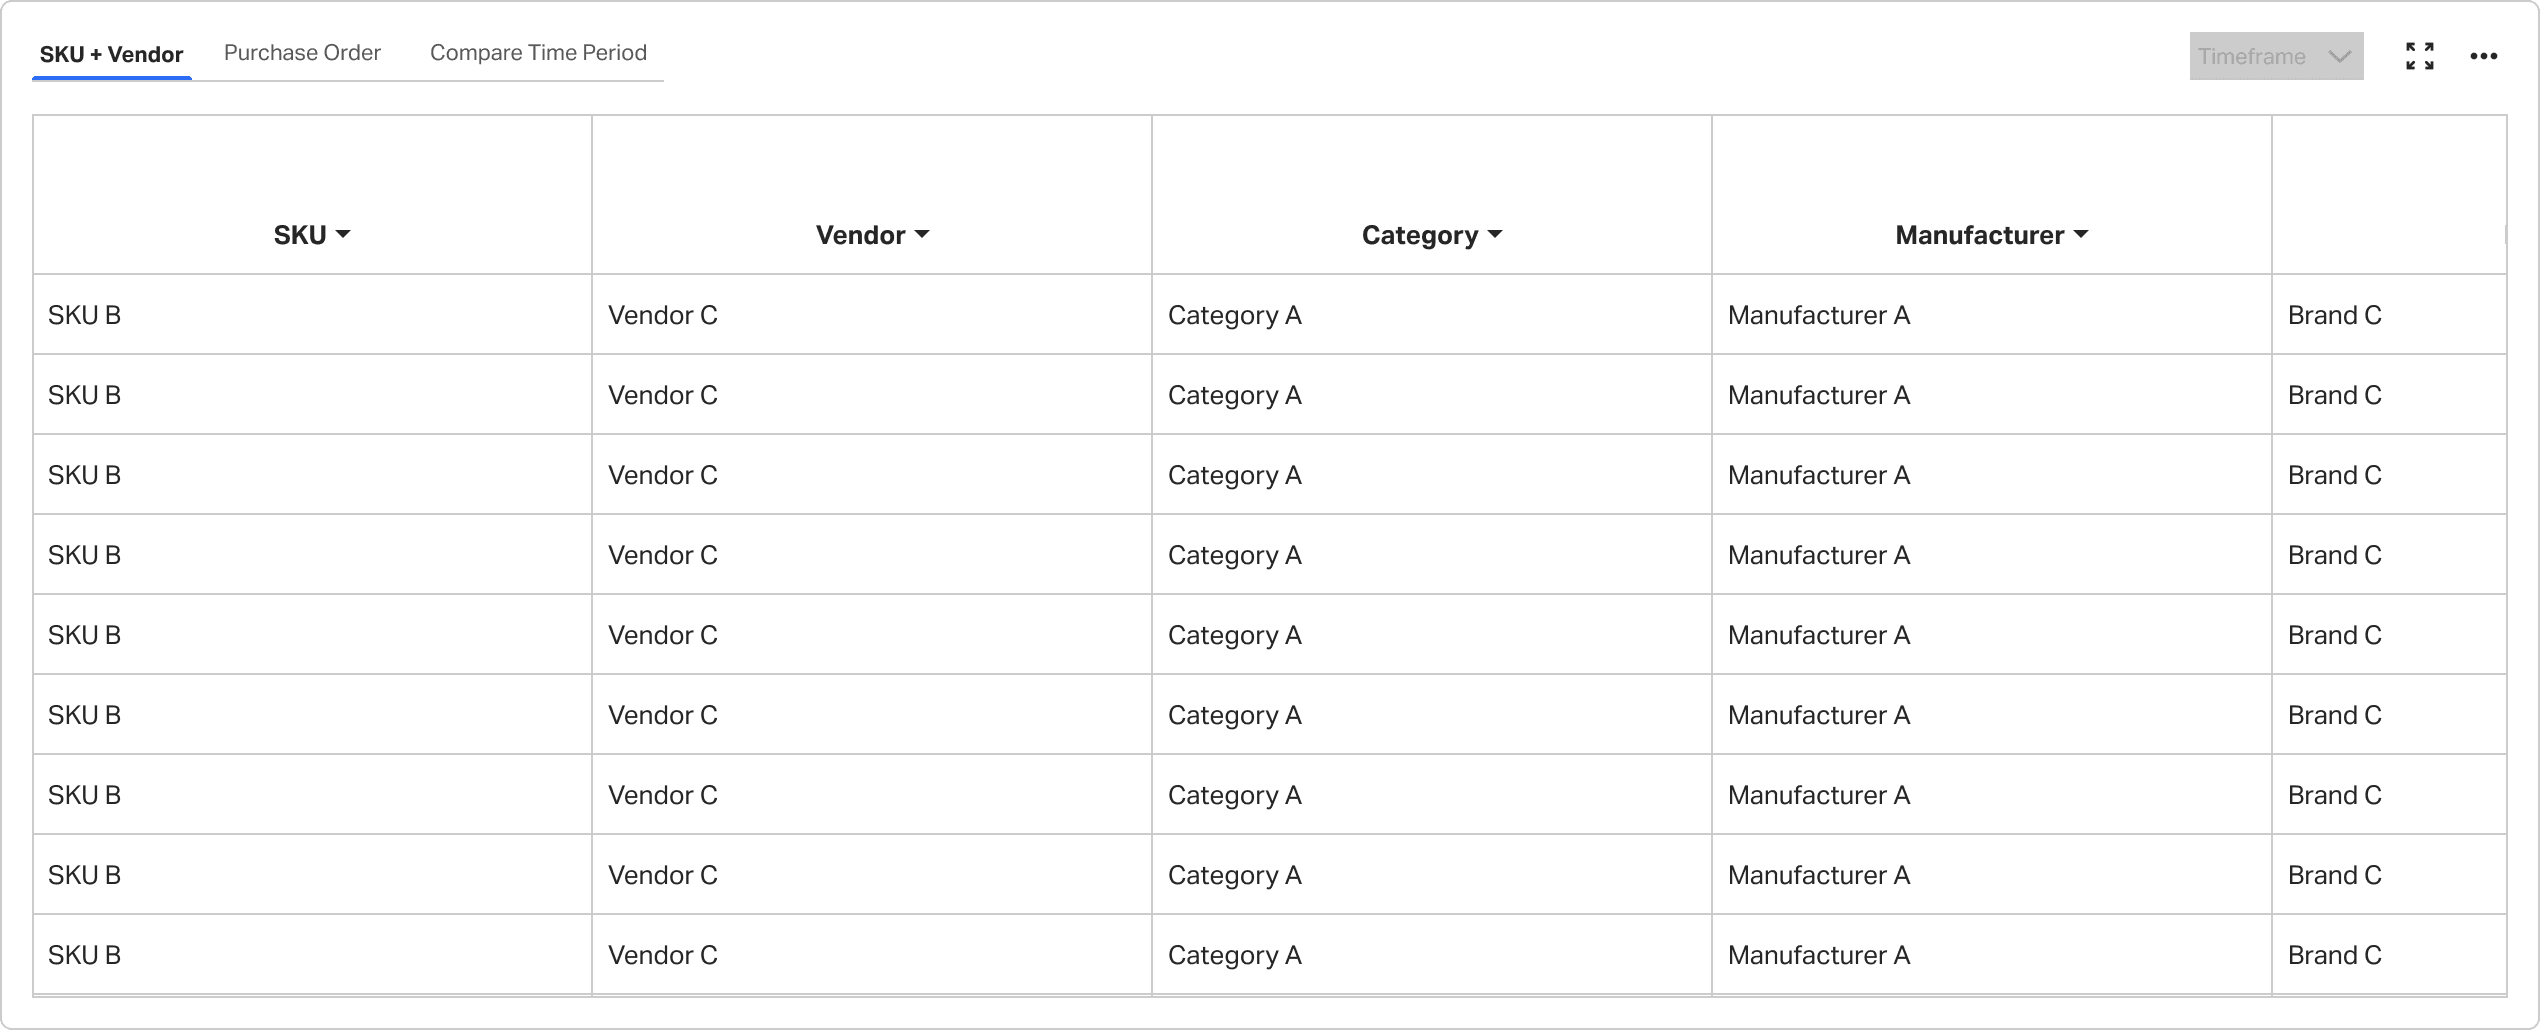The height and width of the screenshot is (1030, 2540).
Task: Click the Timeframe dropdown chevron
Action: click(x=2339, y=56)
